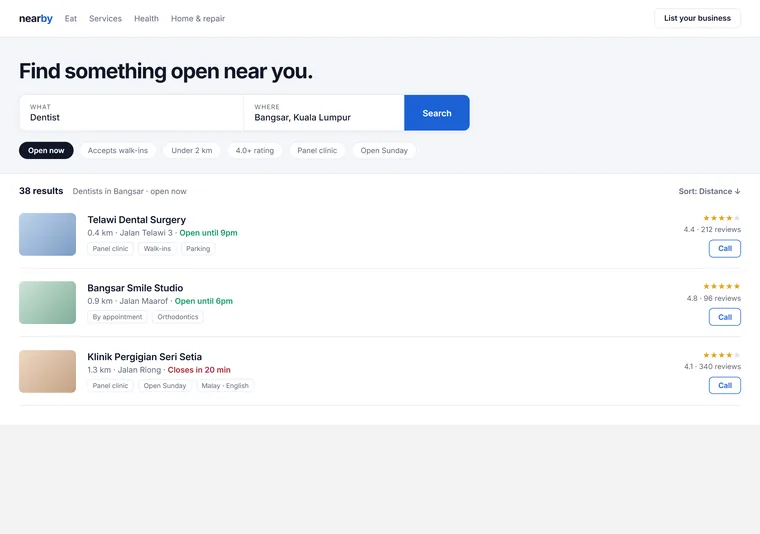The image size is (760, 534).
Task: Click List your business button
Action: pyautogui.click(x=697, y=18)
